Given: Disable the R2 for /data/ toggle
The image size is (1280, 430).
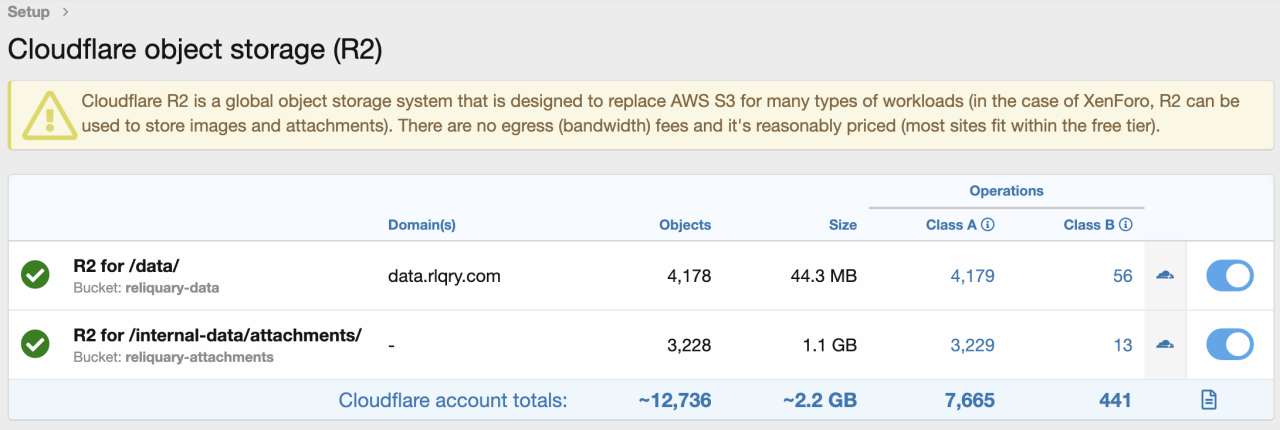Looking at the screenshot, I should click(1229, 275).
